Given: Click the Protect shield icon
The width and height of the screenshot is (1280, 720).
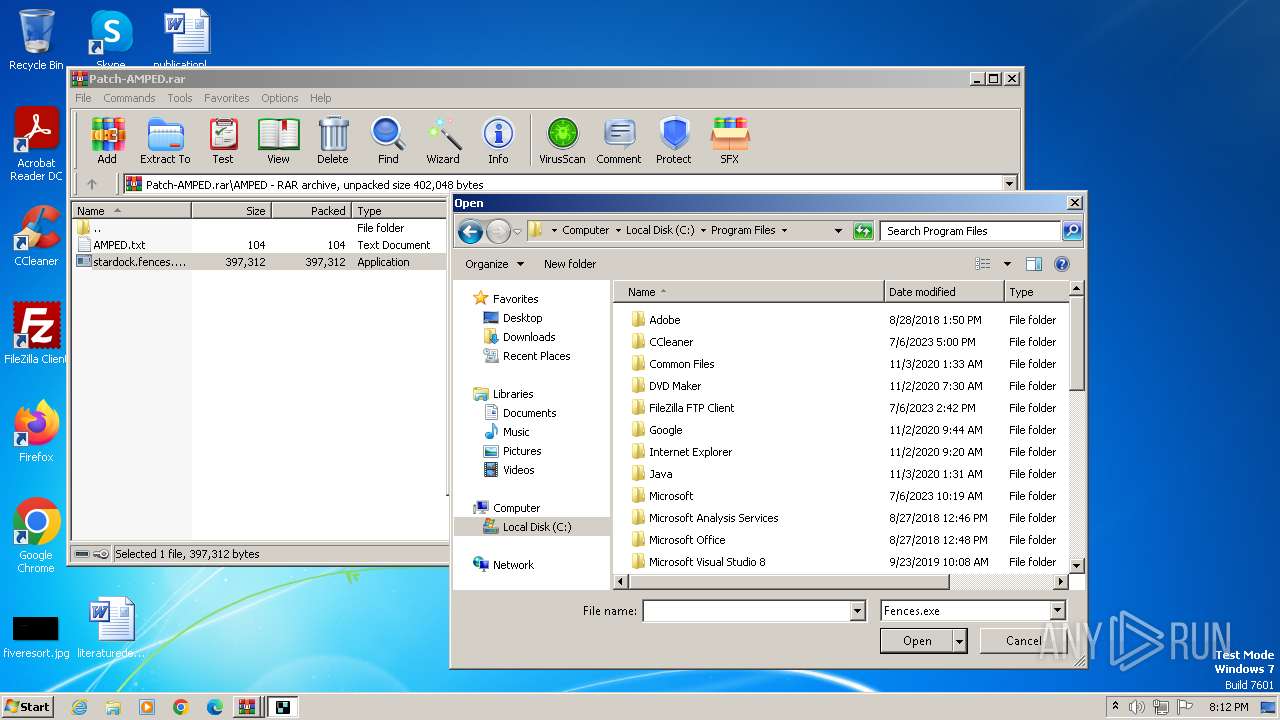Looking at the screenshot, I should point(674,140).
